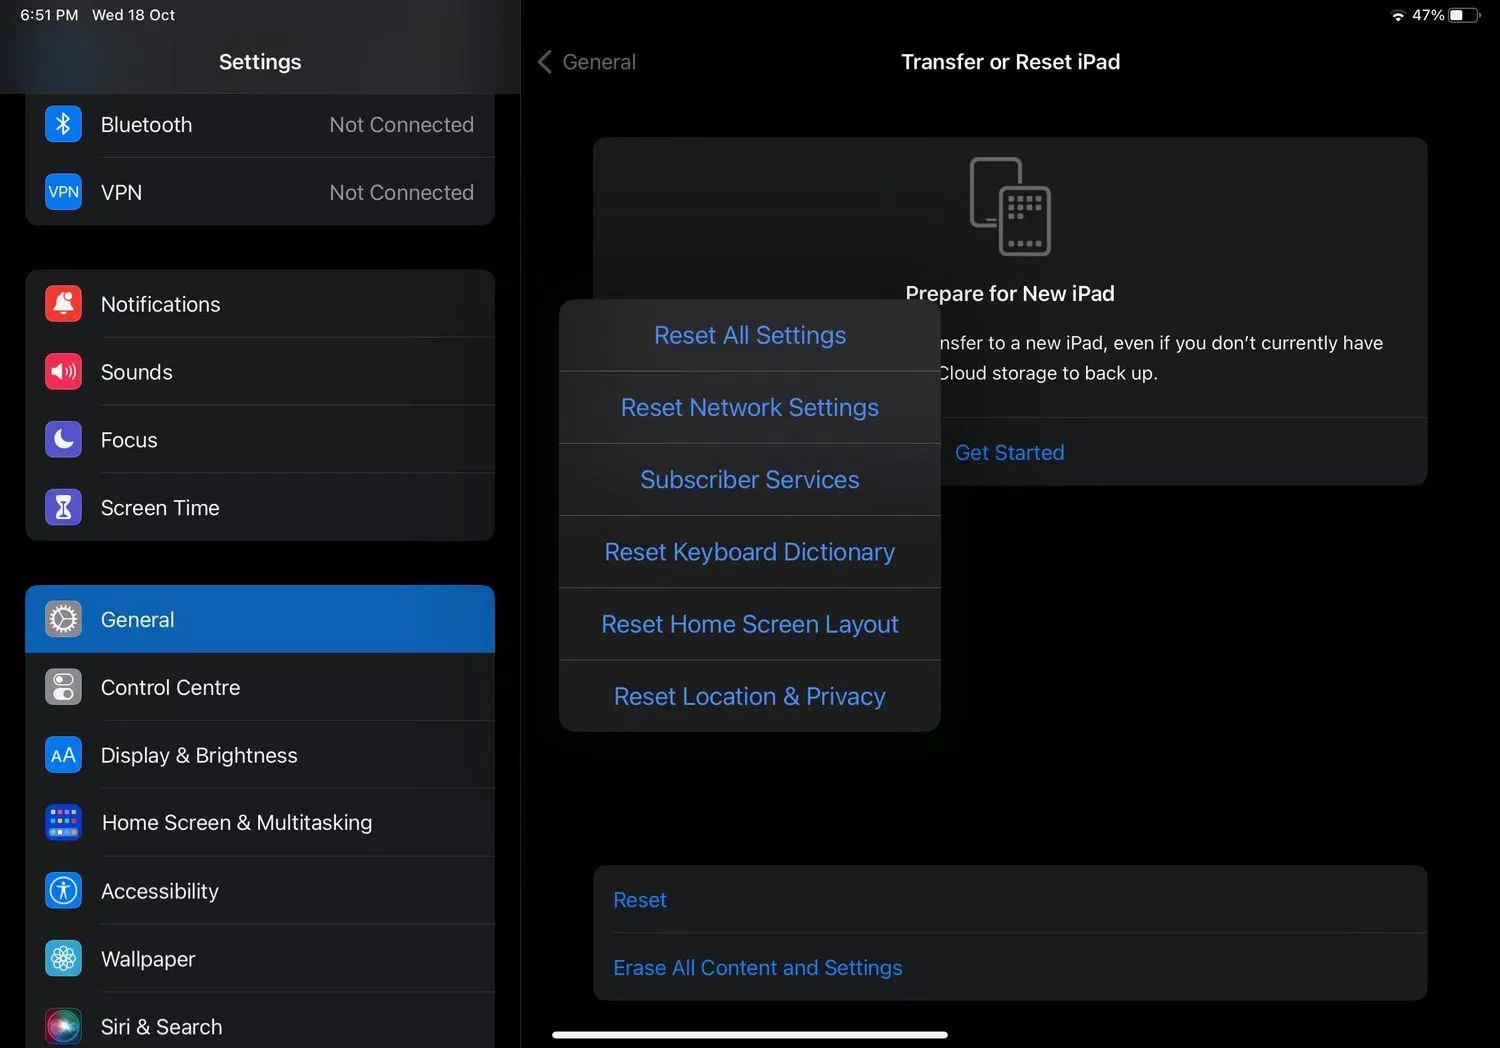Viewport: 1500px width, 1048px height.
Task: Tap the Settings sidebar title
Action: (260, 62)
